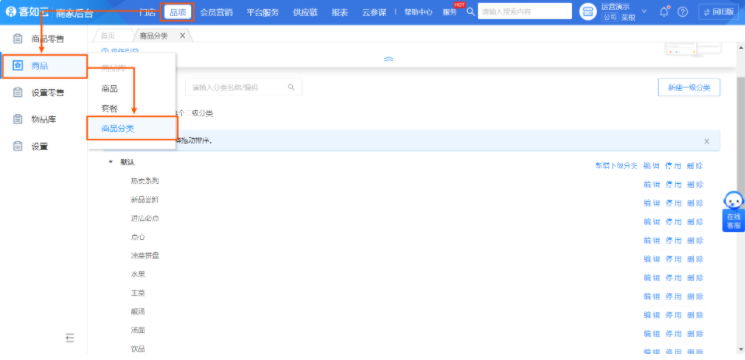Focus the top bar search input
This screenshot has height=360, width=745.
pos(525,11)
